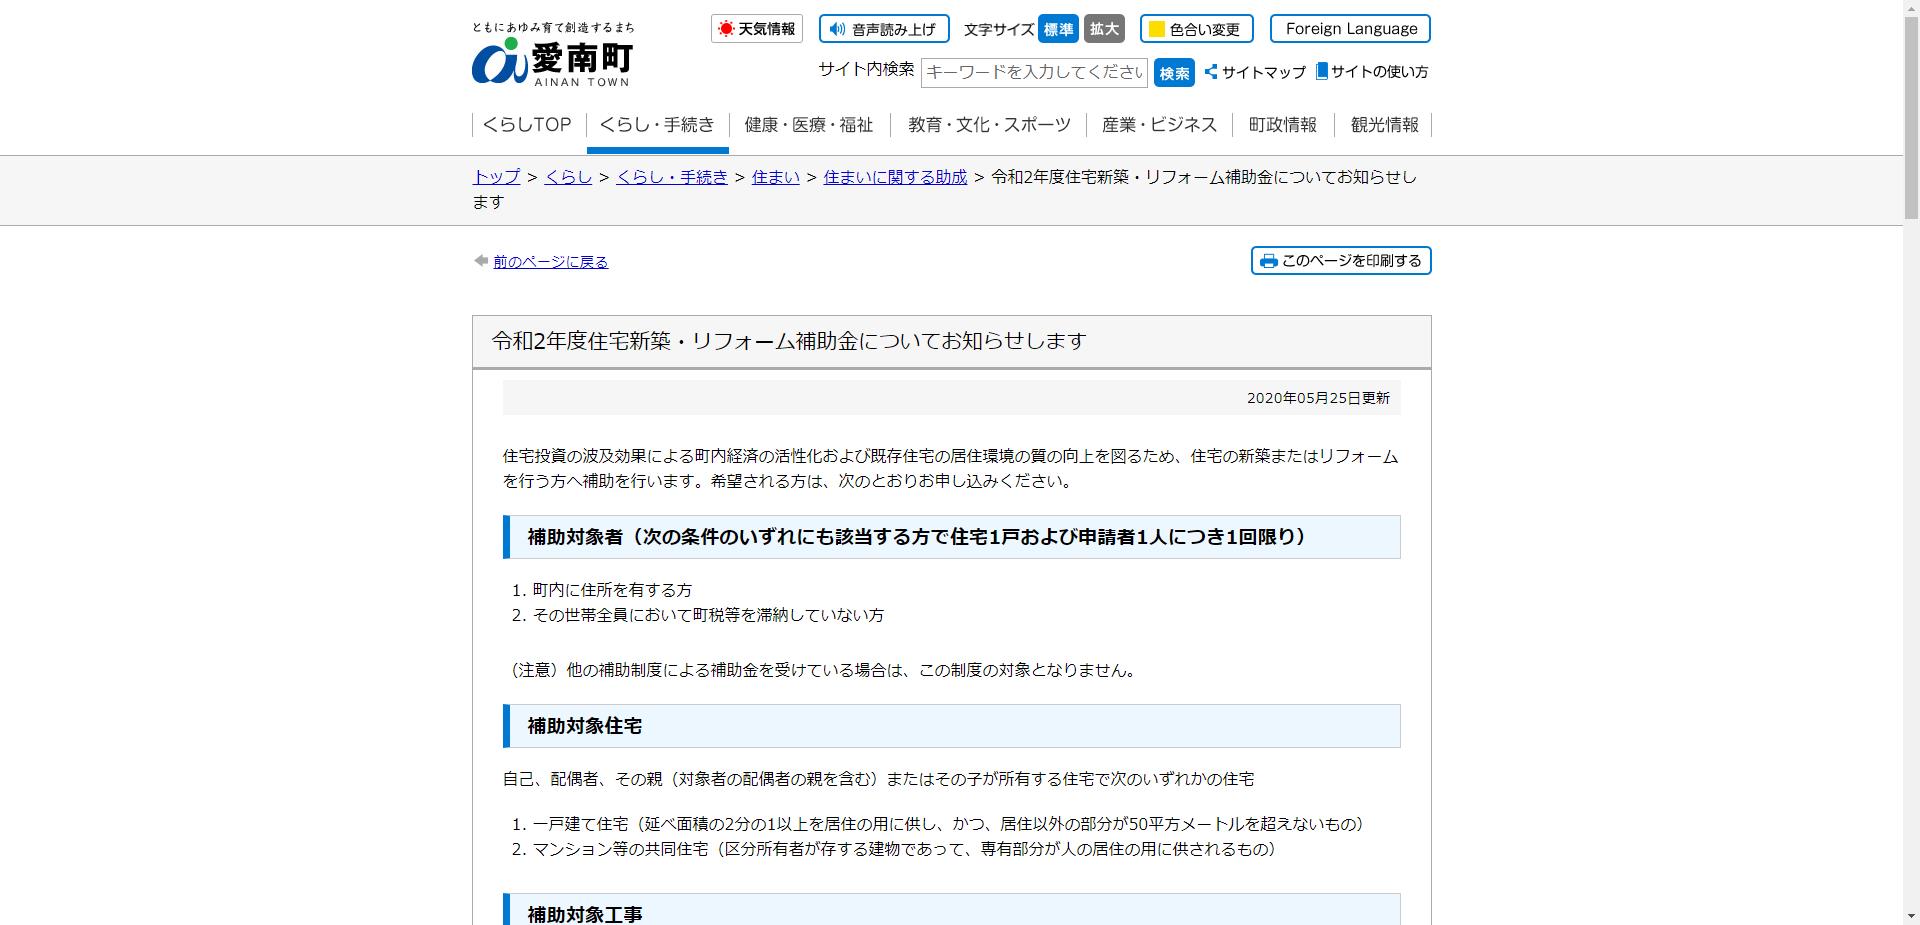This screenshot has height=925, width=1920.
Task: Open サイトマップ via its blue arrow icon
Action: (x=1210, y=72)
